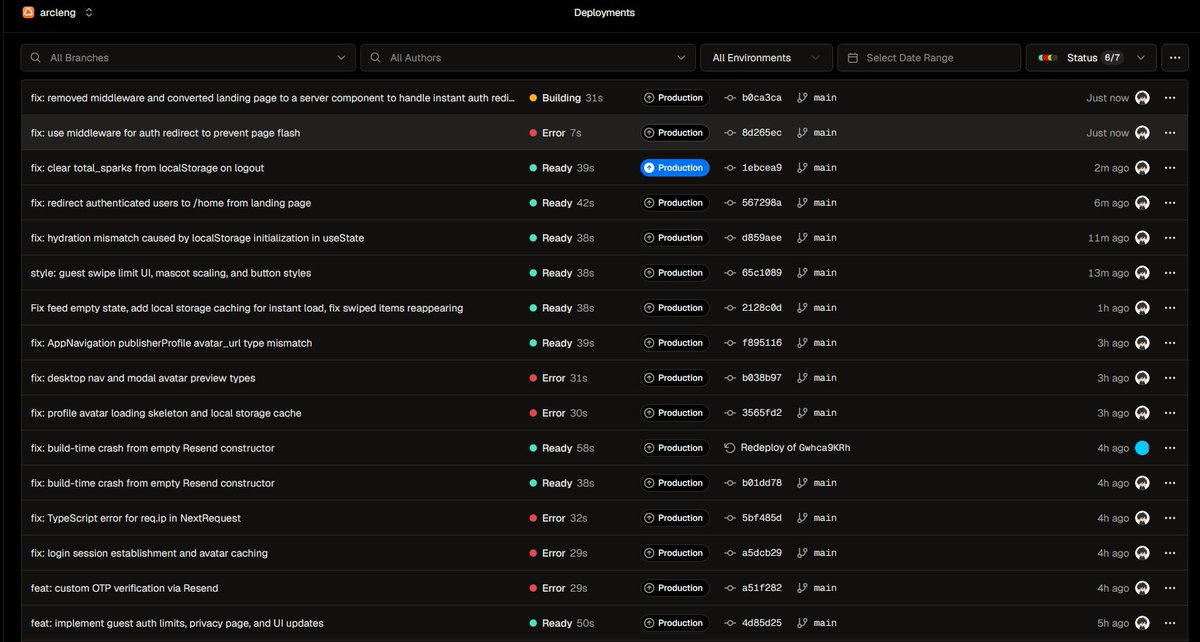Image resolution: width=1200 pixels, height=642 pixels.
Task: Click the redeploy arrow icon beside Gwhca9KRh
Action: point(730,448)
